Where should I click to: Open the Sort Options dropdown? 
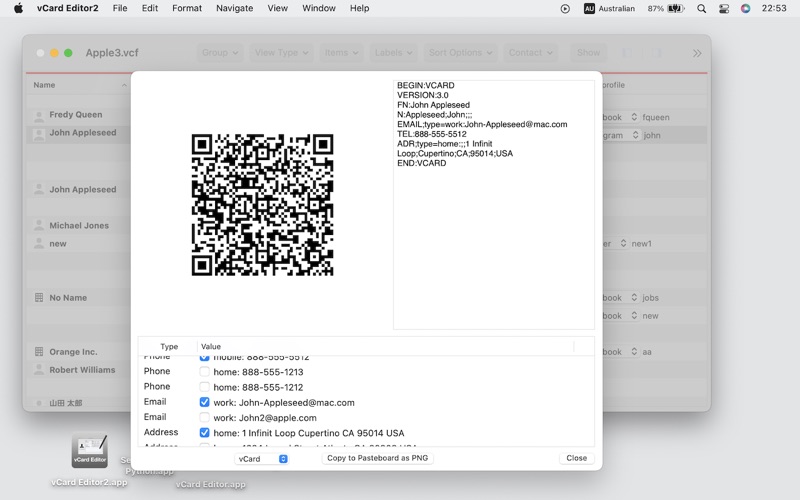click(460, 53)
